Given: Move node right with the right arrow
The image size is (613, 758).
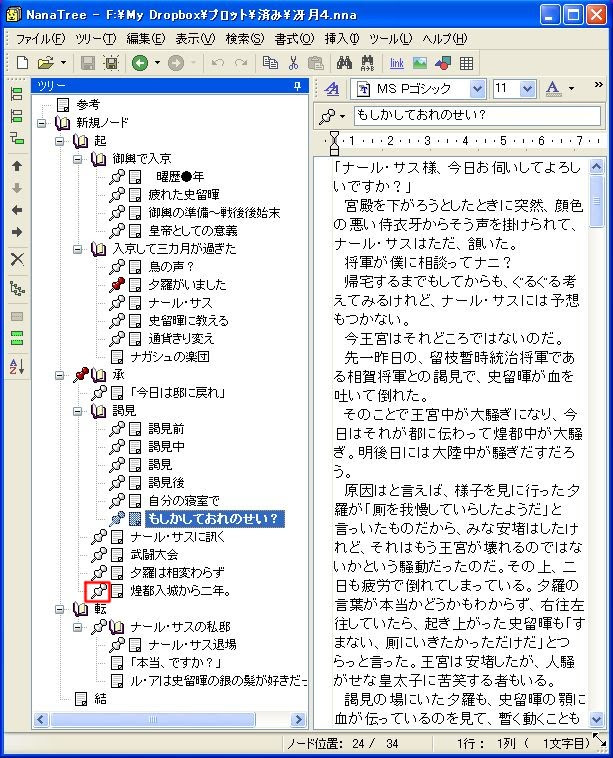Looking at the screenshot, I should pyautogui.click(x=17, y=233).
